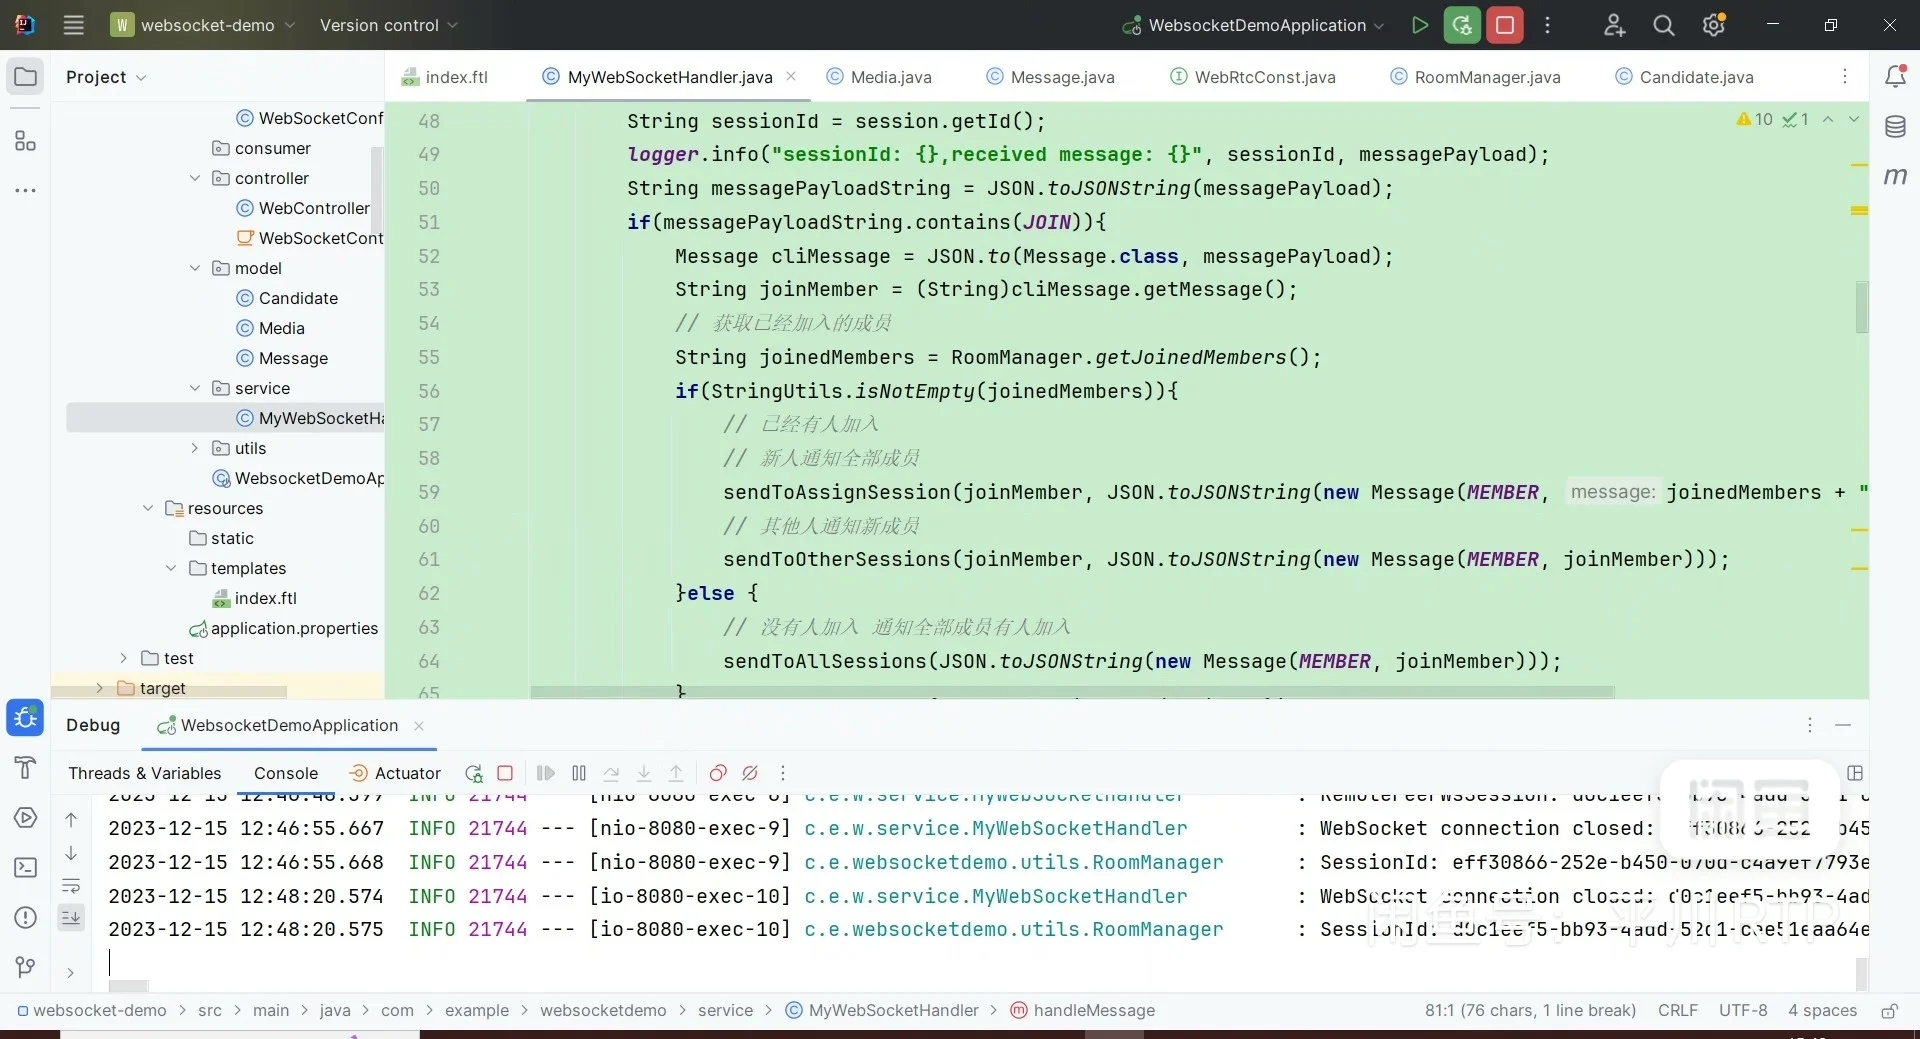The width and height of the screenshot is (1920, 1039).
Task: Expand the target folder
Action: [99, 688]
